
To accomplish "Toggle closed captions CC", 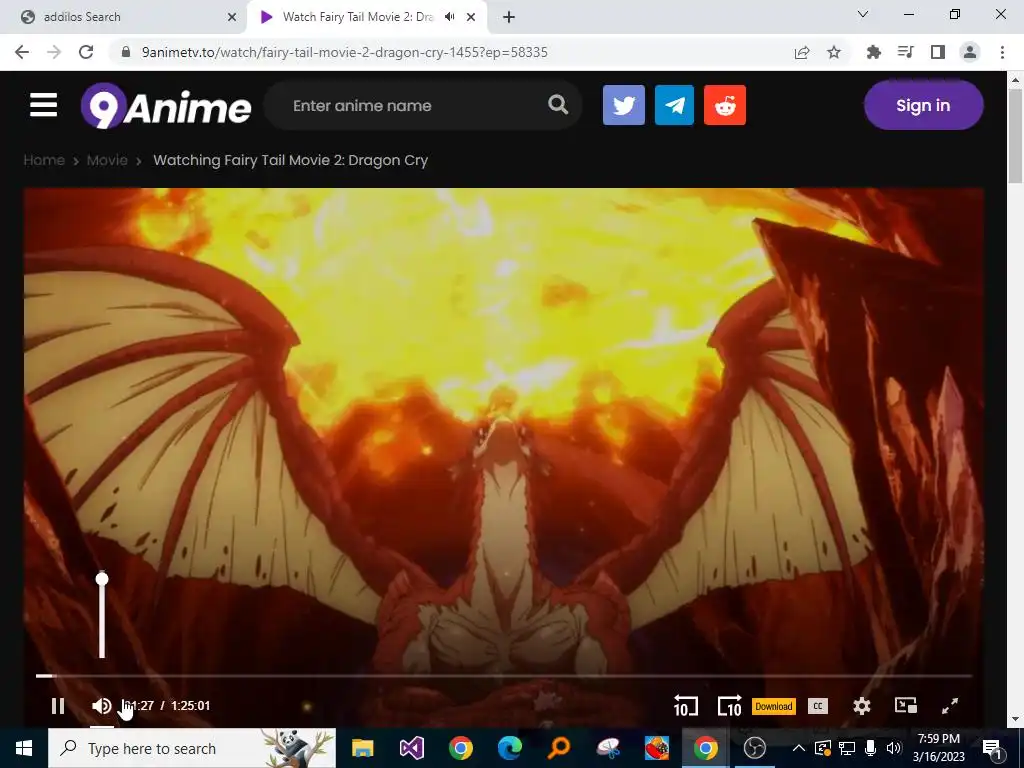I will (818, 706).
